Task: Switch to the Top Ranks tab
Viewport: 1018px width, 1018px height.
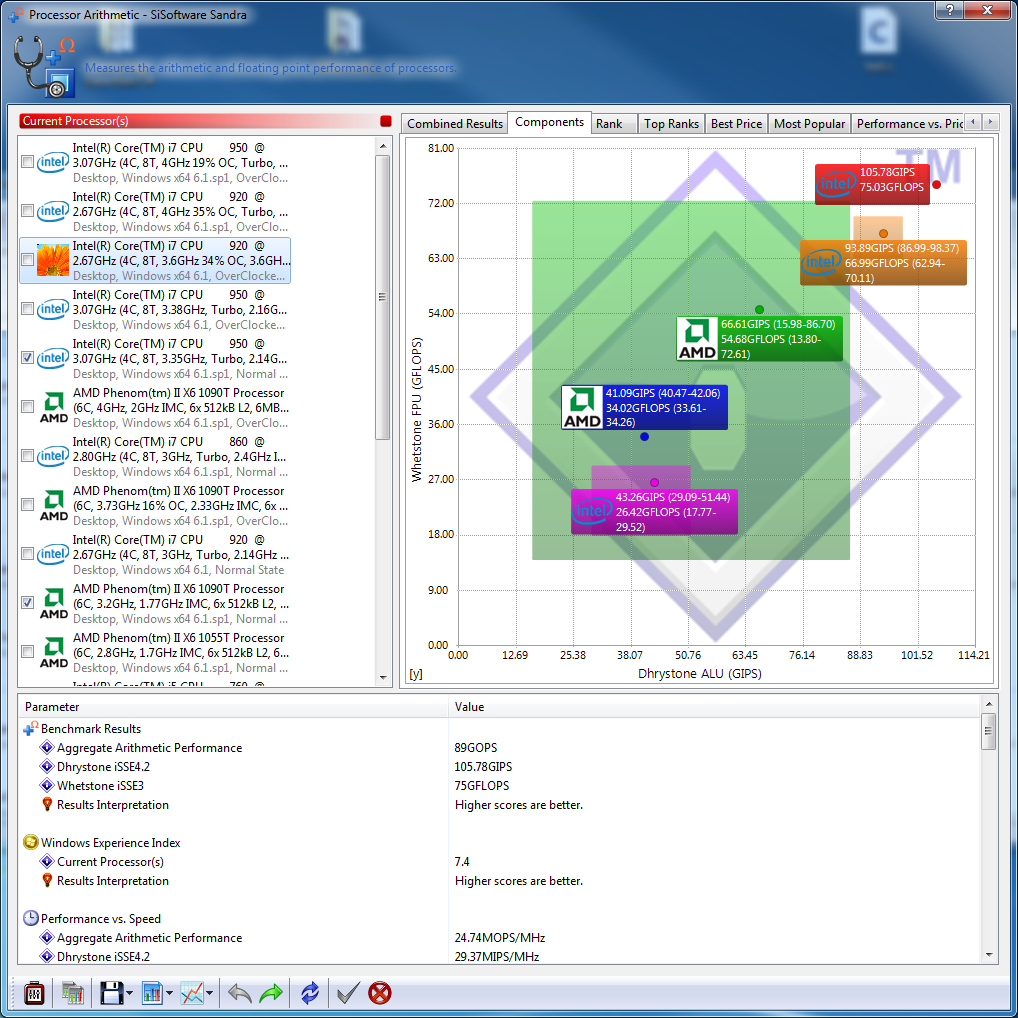Action: click(x=671, y=123)
